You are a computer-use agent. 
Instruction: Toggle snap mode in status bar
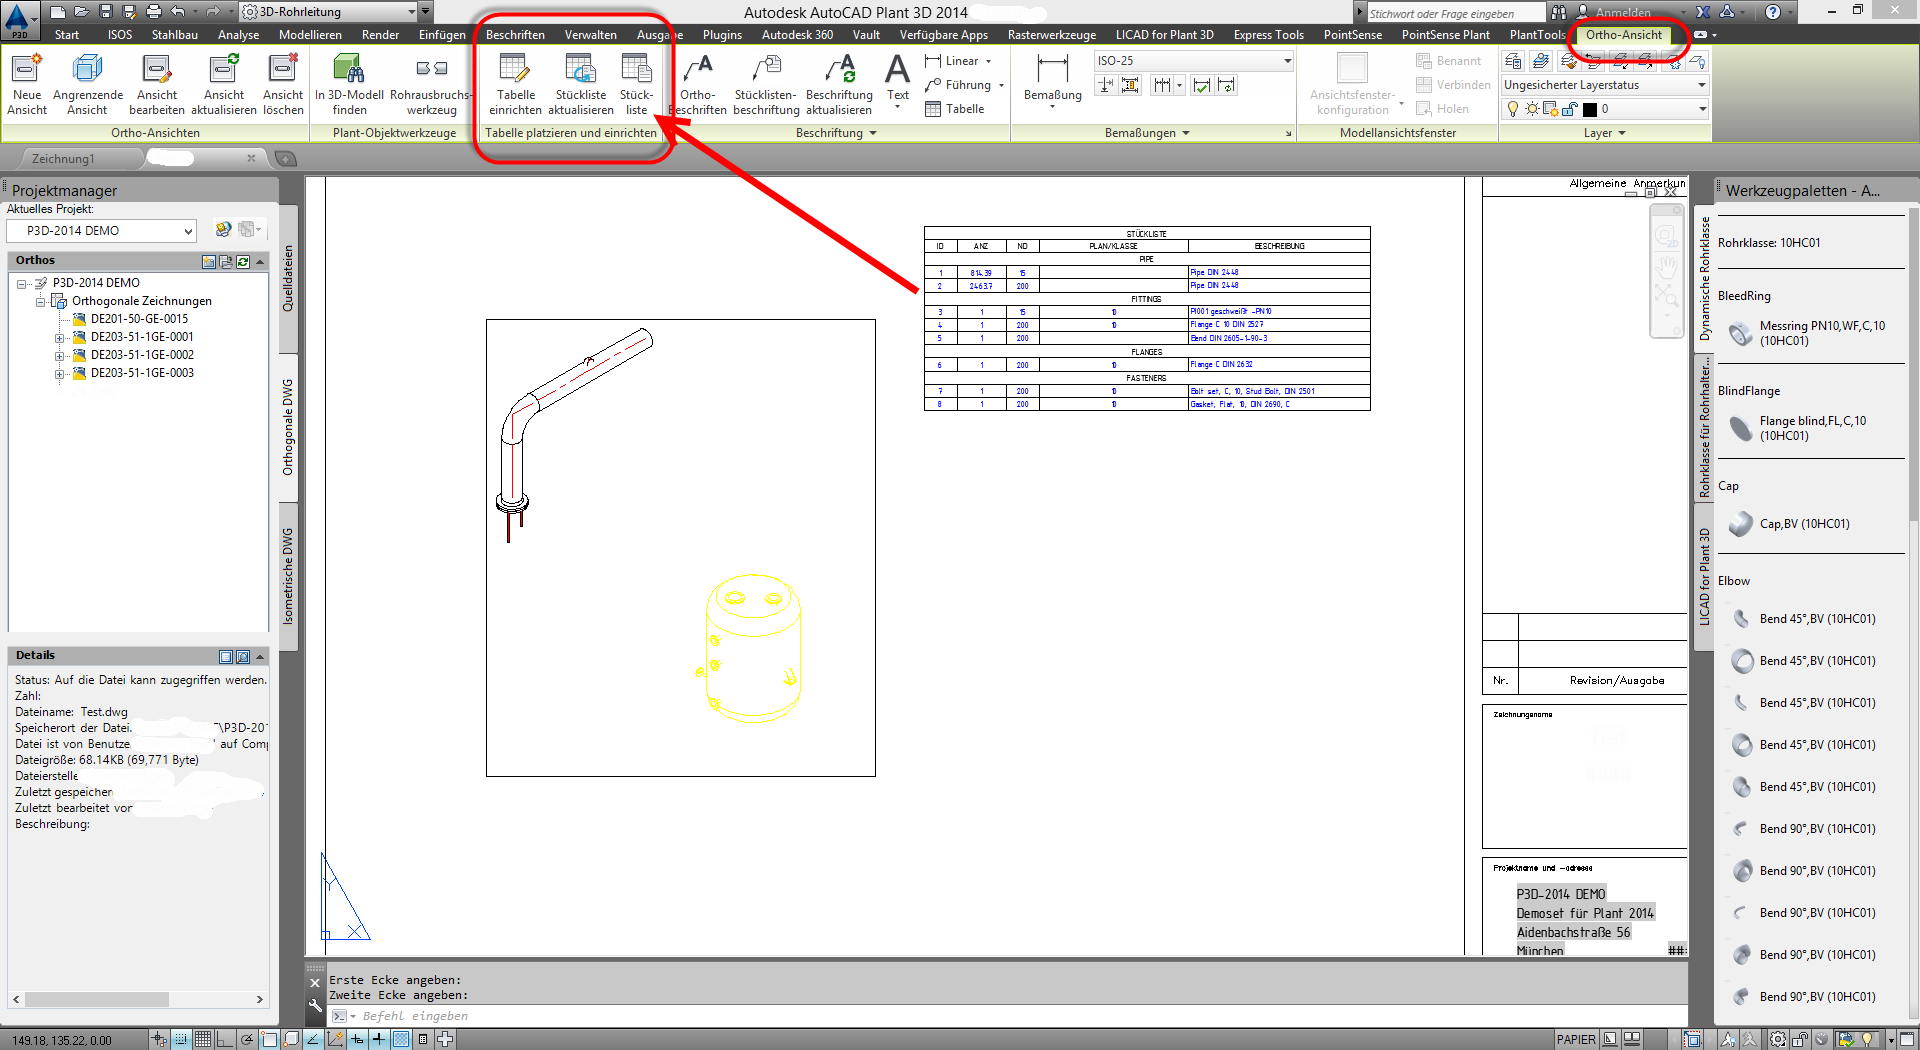pyautogui.click(x=181, y=1039)
